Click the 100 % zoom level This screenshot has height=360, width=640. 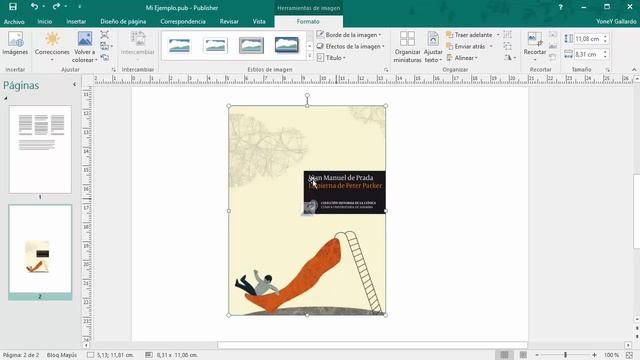[x=611, y=355]
